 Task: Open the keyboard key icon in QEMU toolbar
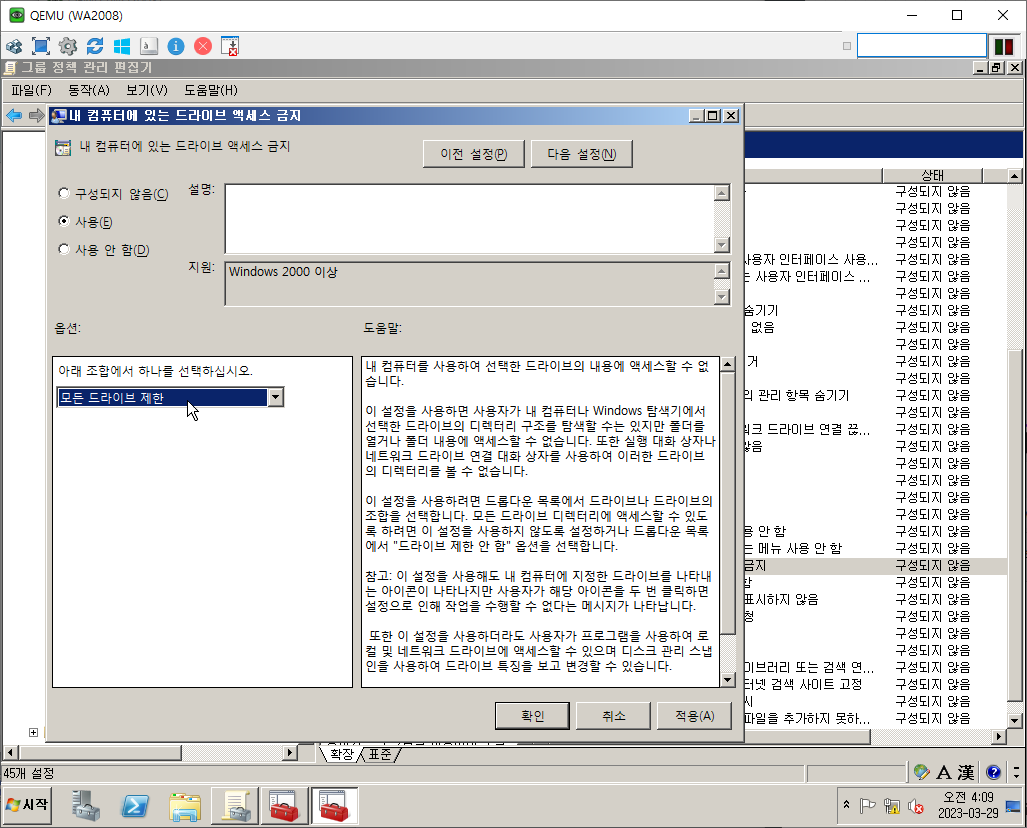(149, 46)
